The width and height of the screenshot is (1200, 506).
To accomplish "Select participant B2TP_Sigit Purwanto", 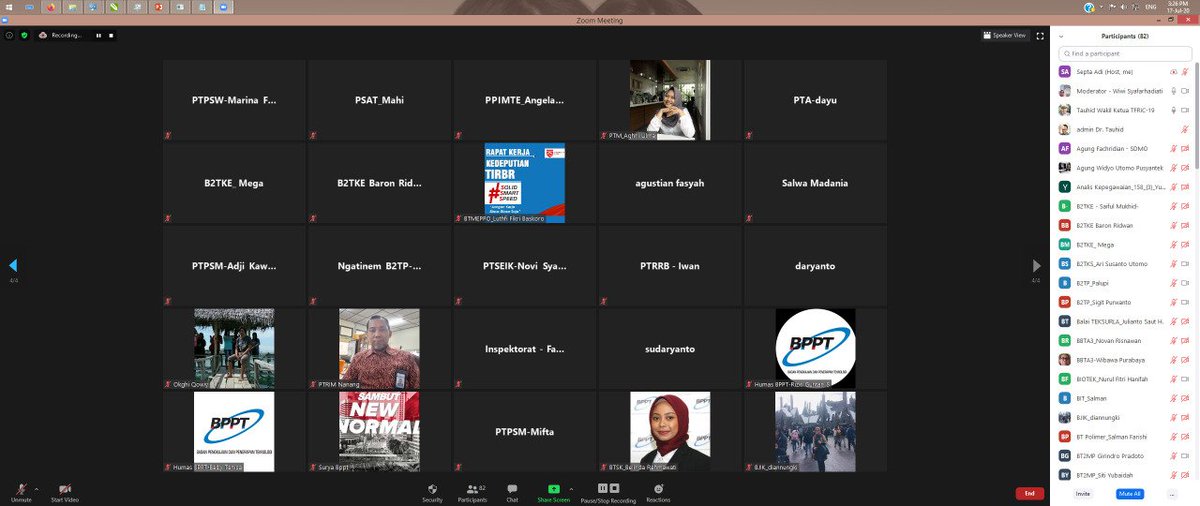I will (1124, 302).
